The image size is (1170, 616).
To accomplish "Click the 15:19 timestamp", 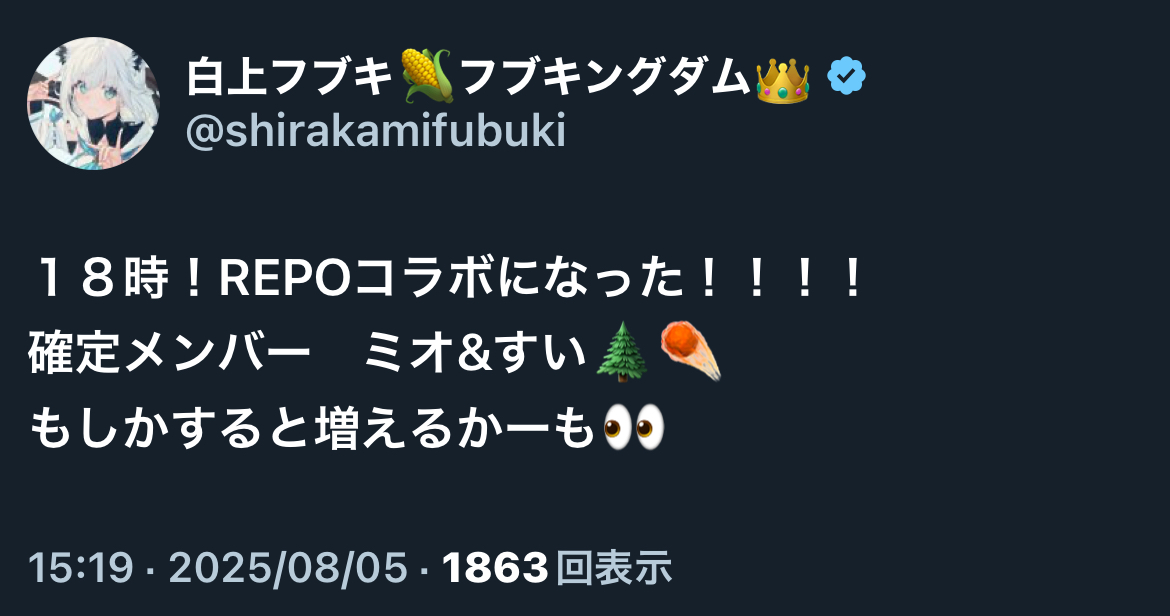I will pos(81,568).
